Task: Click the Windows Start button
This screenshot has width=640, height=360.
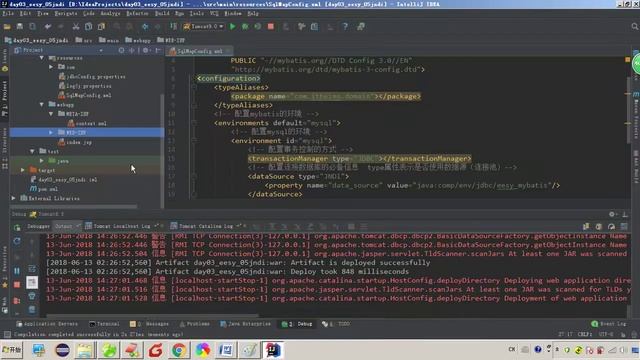Action: [x=12, y=350]
